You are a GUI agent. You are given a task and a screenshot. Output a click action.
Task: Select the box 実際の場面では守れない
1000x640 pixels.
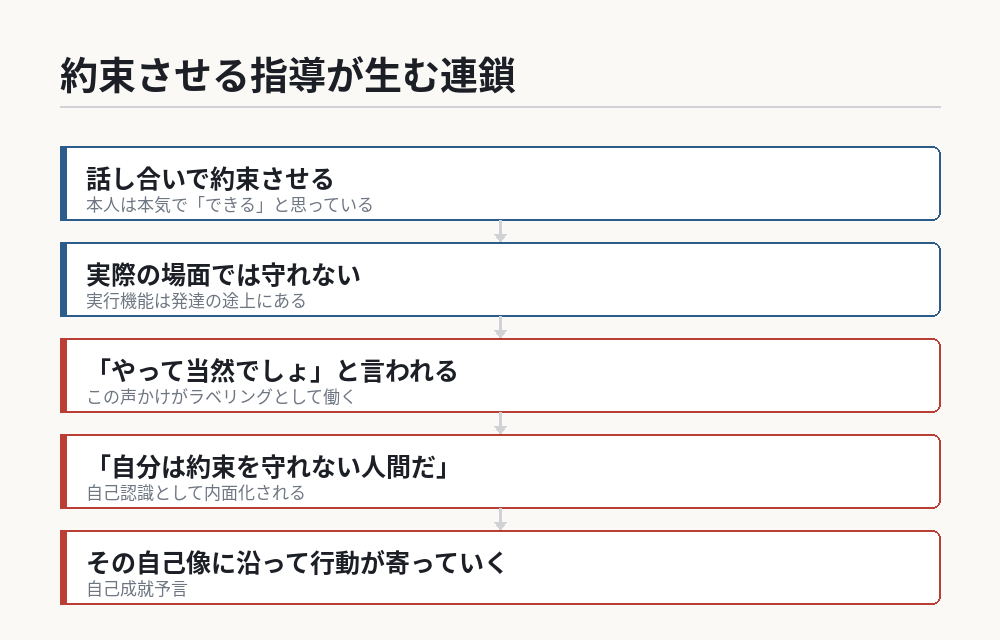[500, 279]
